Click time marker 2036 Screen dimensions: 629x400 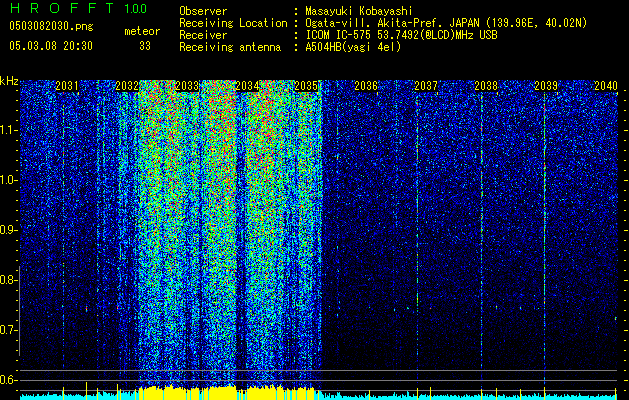coord(366,86)
